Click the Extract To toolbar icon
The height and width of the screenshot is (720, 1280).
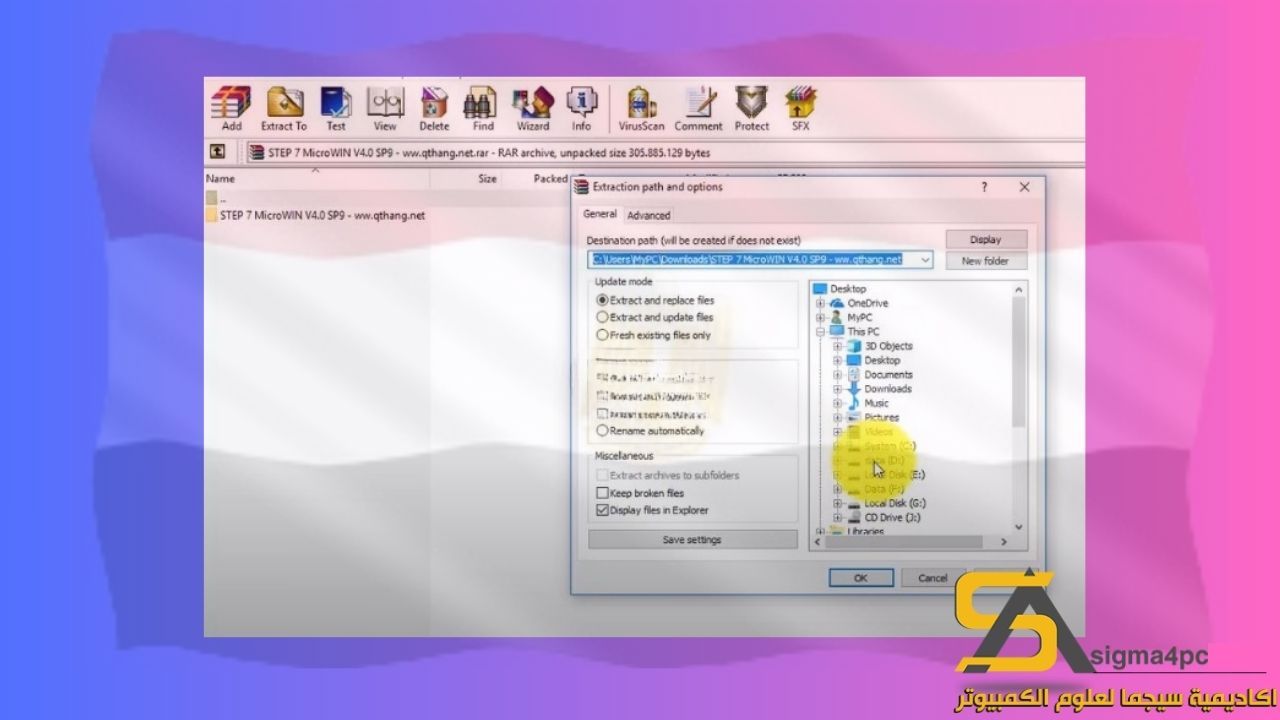pos(284,107)
